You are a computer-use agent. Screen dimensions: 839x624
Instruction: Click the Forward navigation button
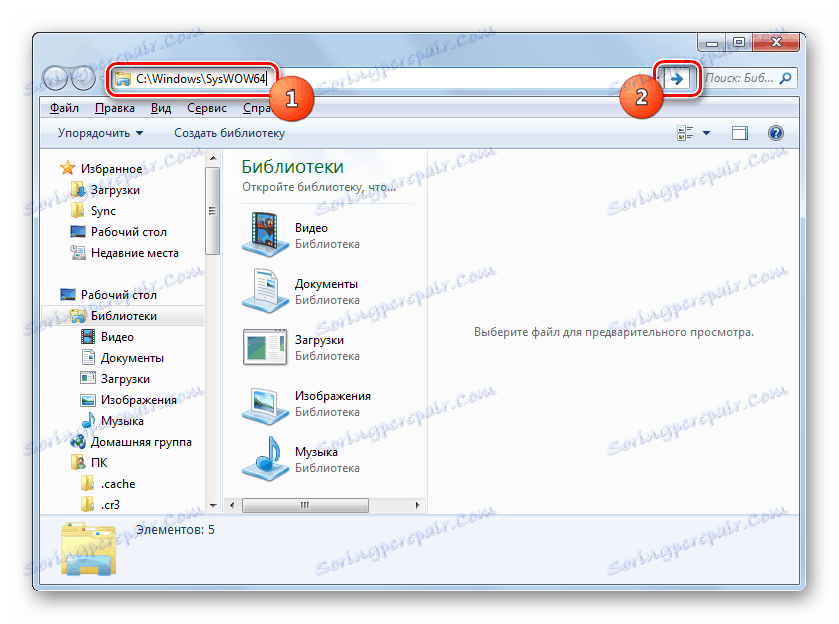coord(83,79)
